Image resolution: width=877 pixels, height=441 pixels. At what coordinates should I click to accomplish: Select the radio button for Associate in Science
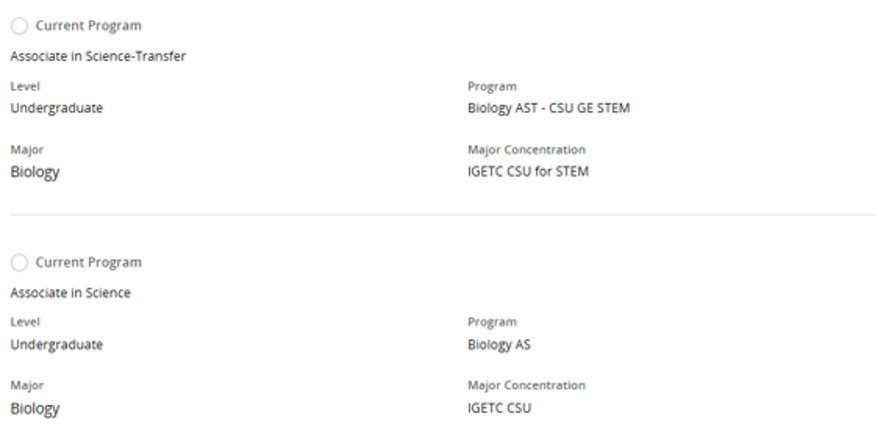coord(18,263)
